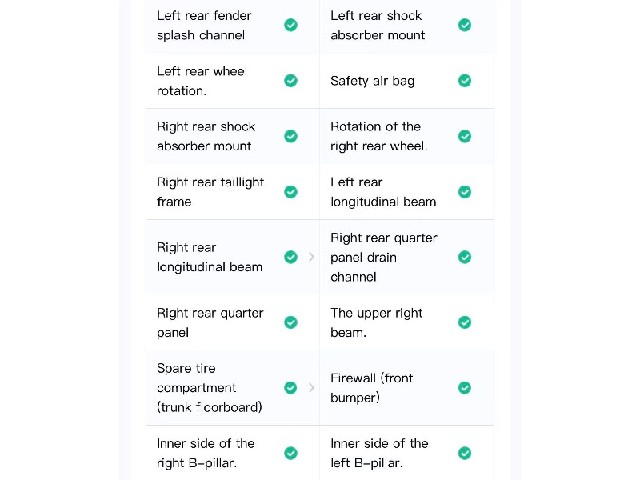Image resolution: width=640 pixels, height=480 pixels.
Task: Click check icon for Left rear fender splash channel
Action: click(x=291, y=25)
